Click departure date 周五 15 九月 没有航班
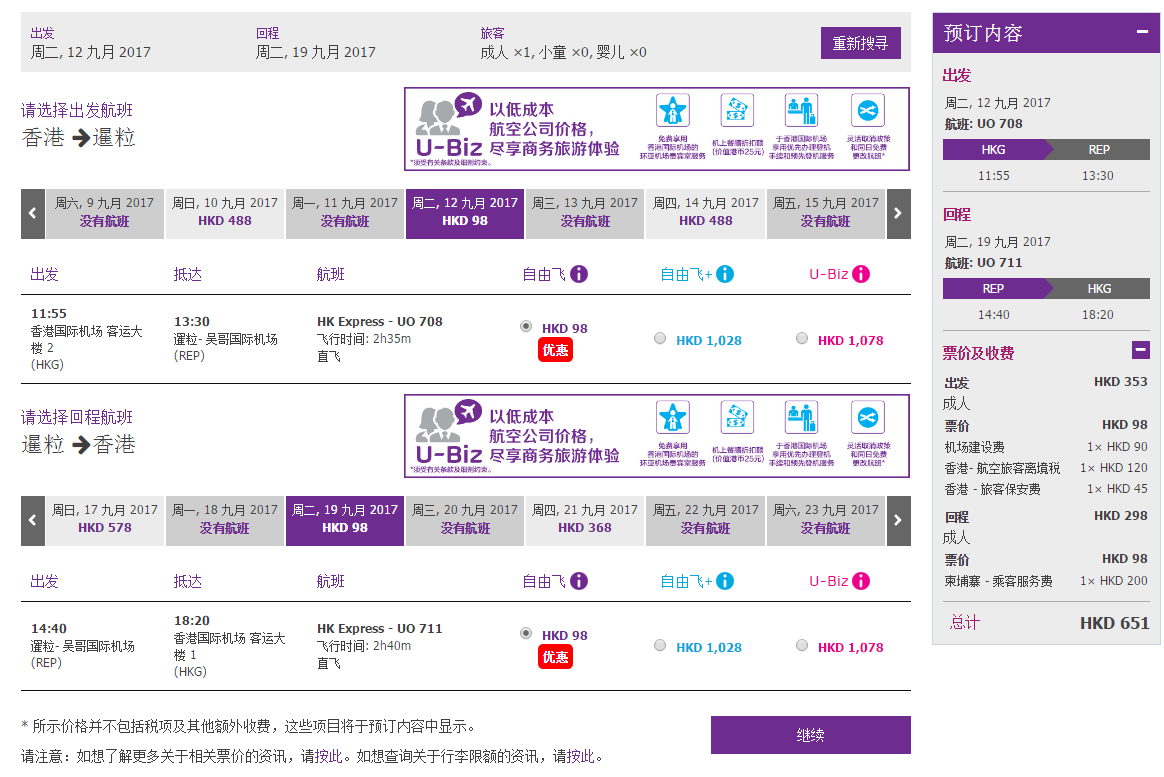This screenshot has width=1164, height=777. point(825,214)
